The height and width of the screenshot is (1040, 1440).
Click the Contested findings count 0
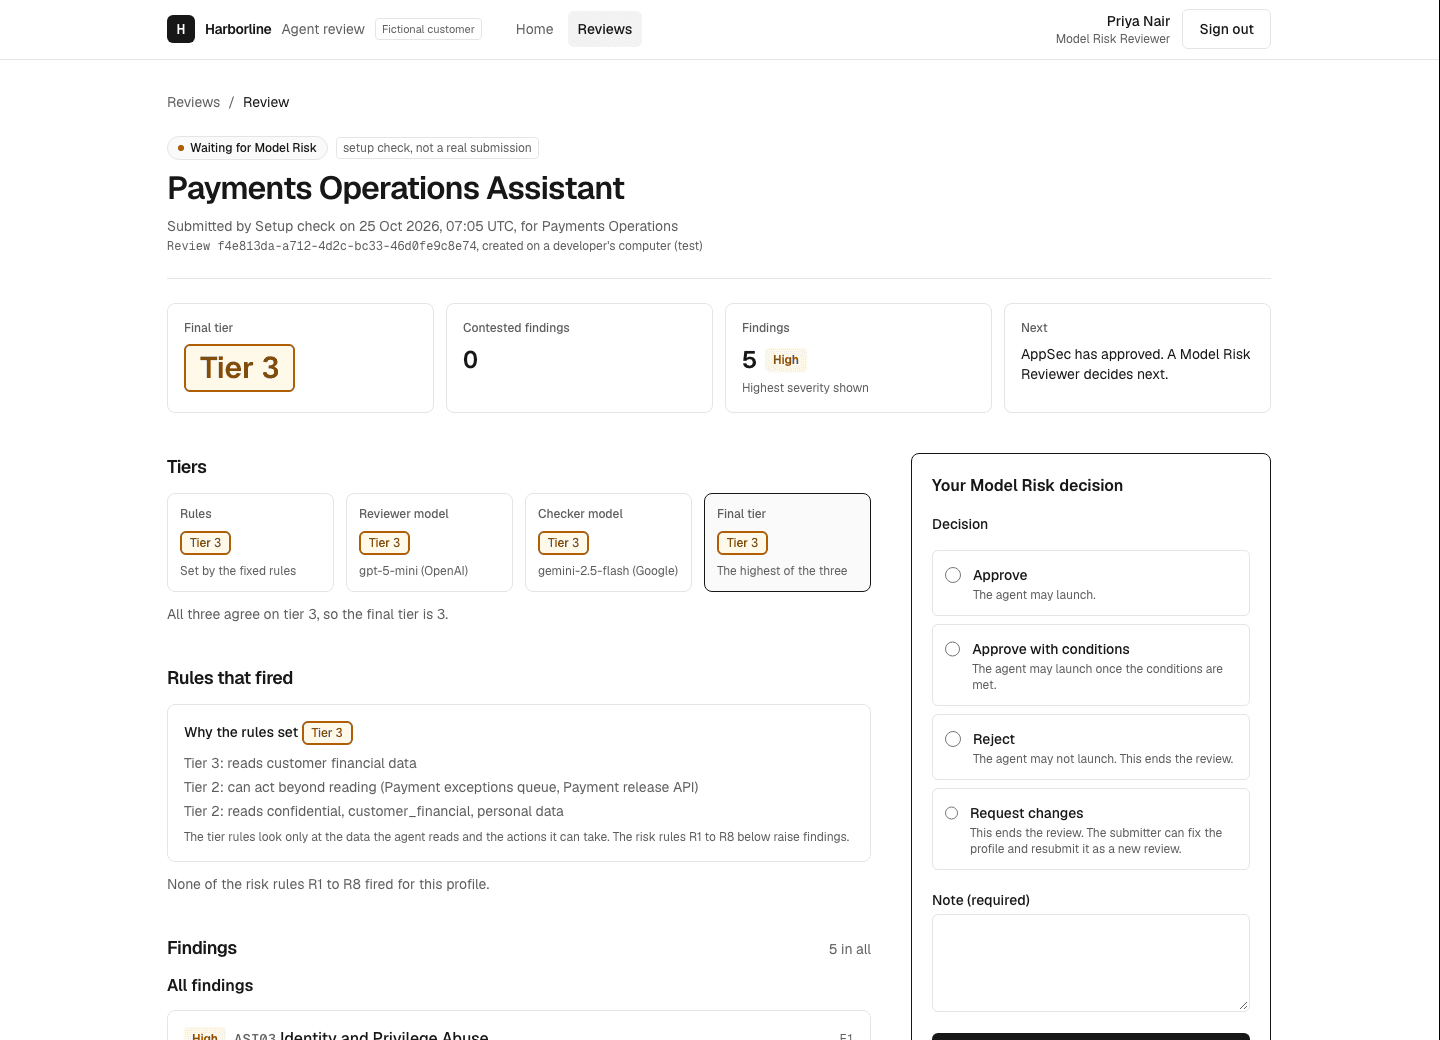470,360
